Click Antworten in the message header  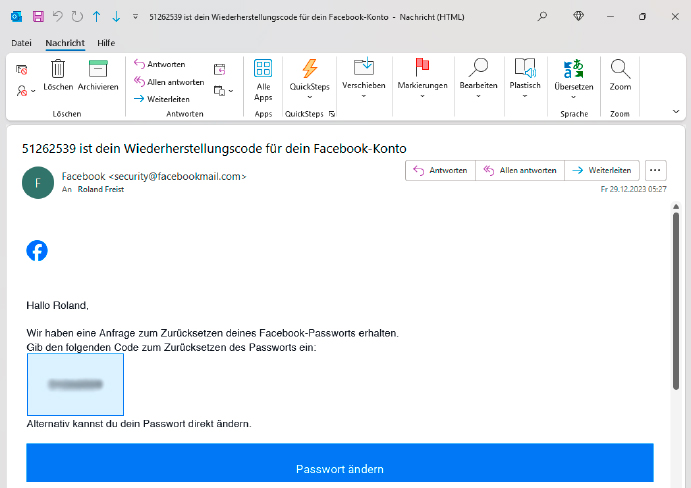click(440, 170)
